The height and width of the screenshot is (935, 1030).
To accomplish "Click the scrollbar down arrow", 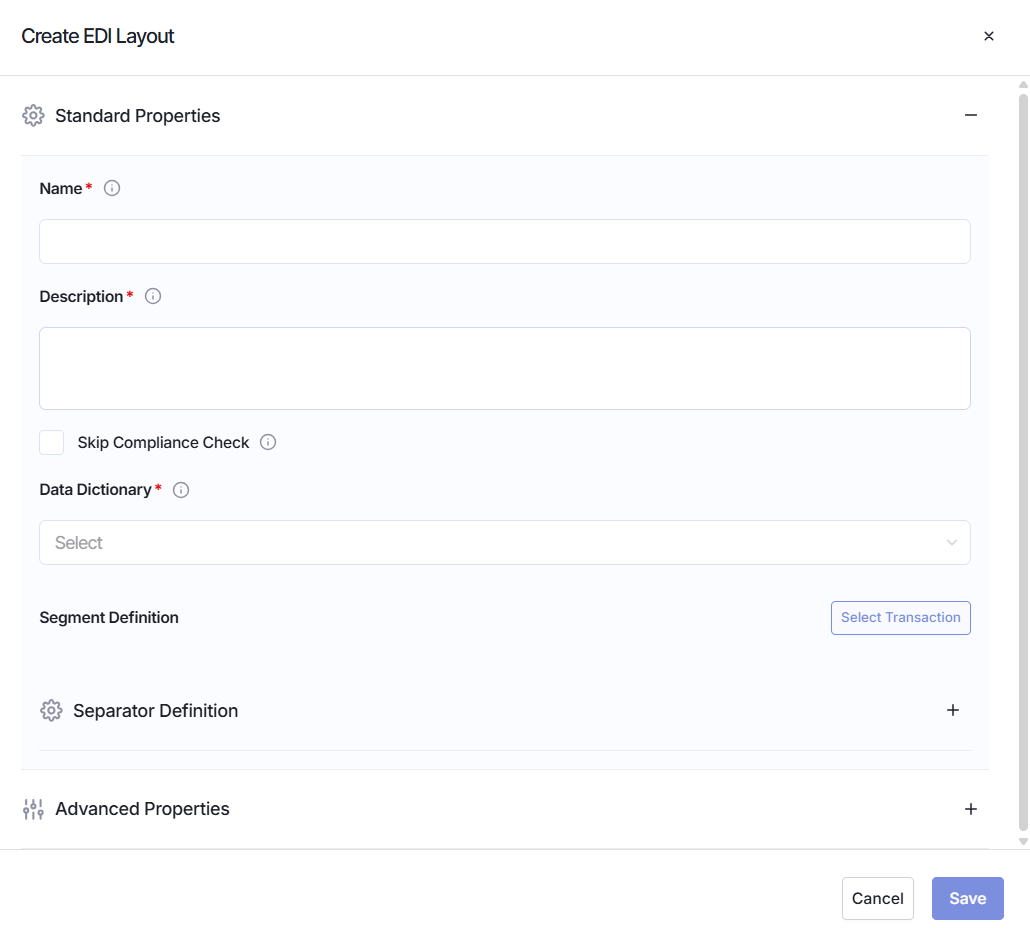I will [1023, 841].
